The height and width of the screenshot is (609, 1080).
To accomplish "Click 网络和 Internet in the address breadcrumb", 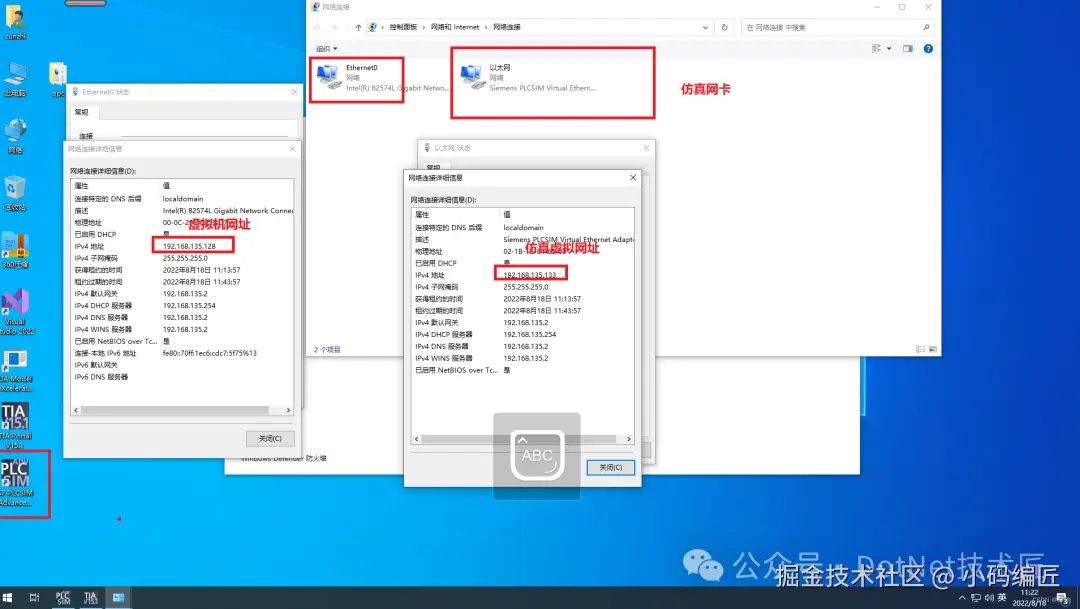I will click(x=455, y=27).
